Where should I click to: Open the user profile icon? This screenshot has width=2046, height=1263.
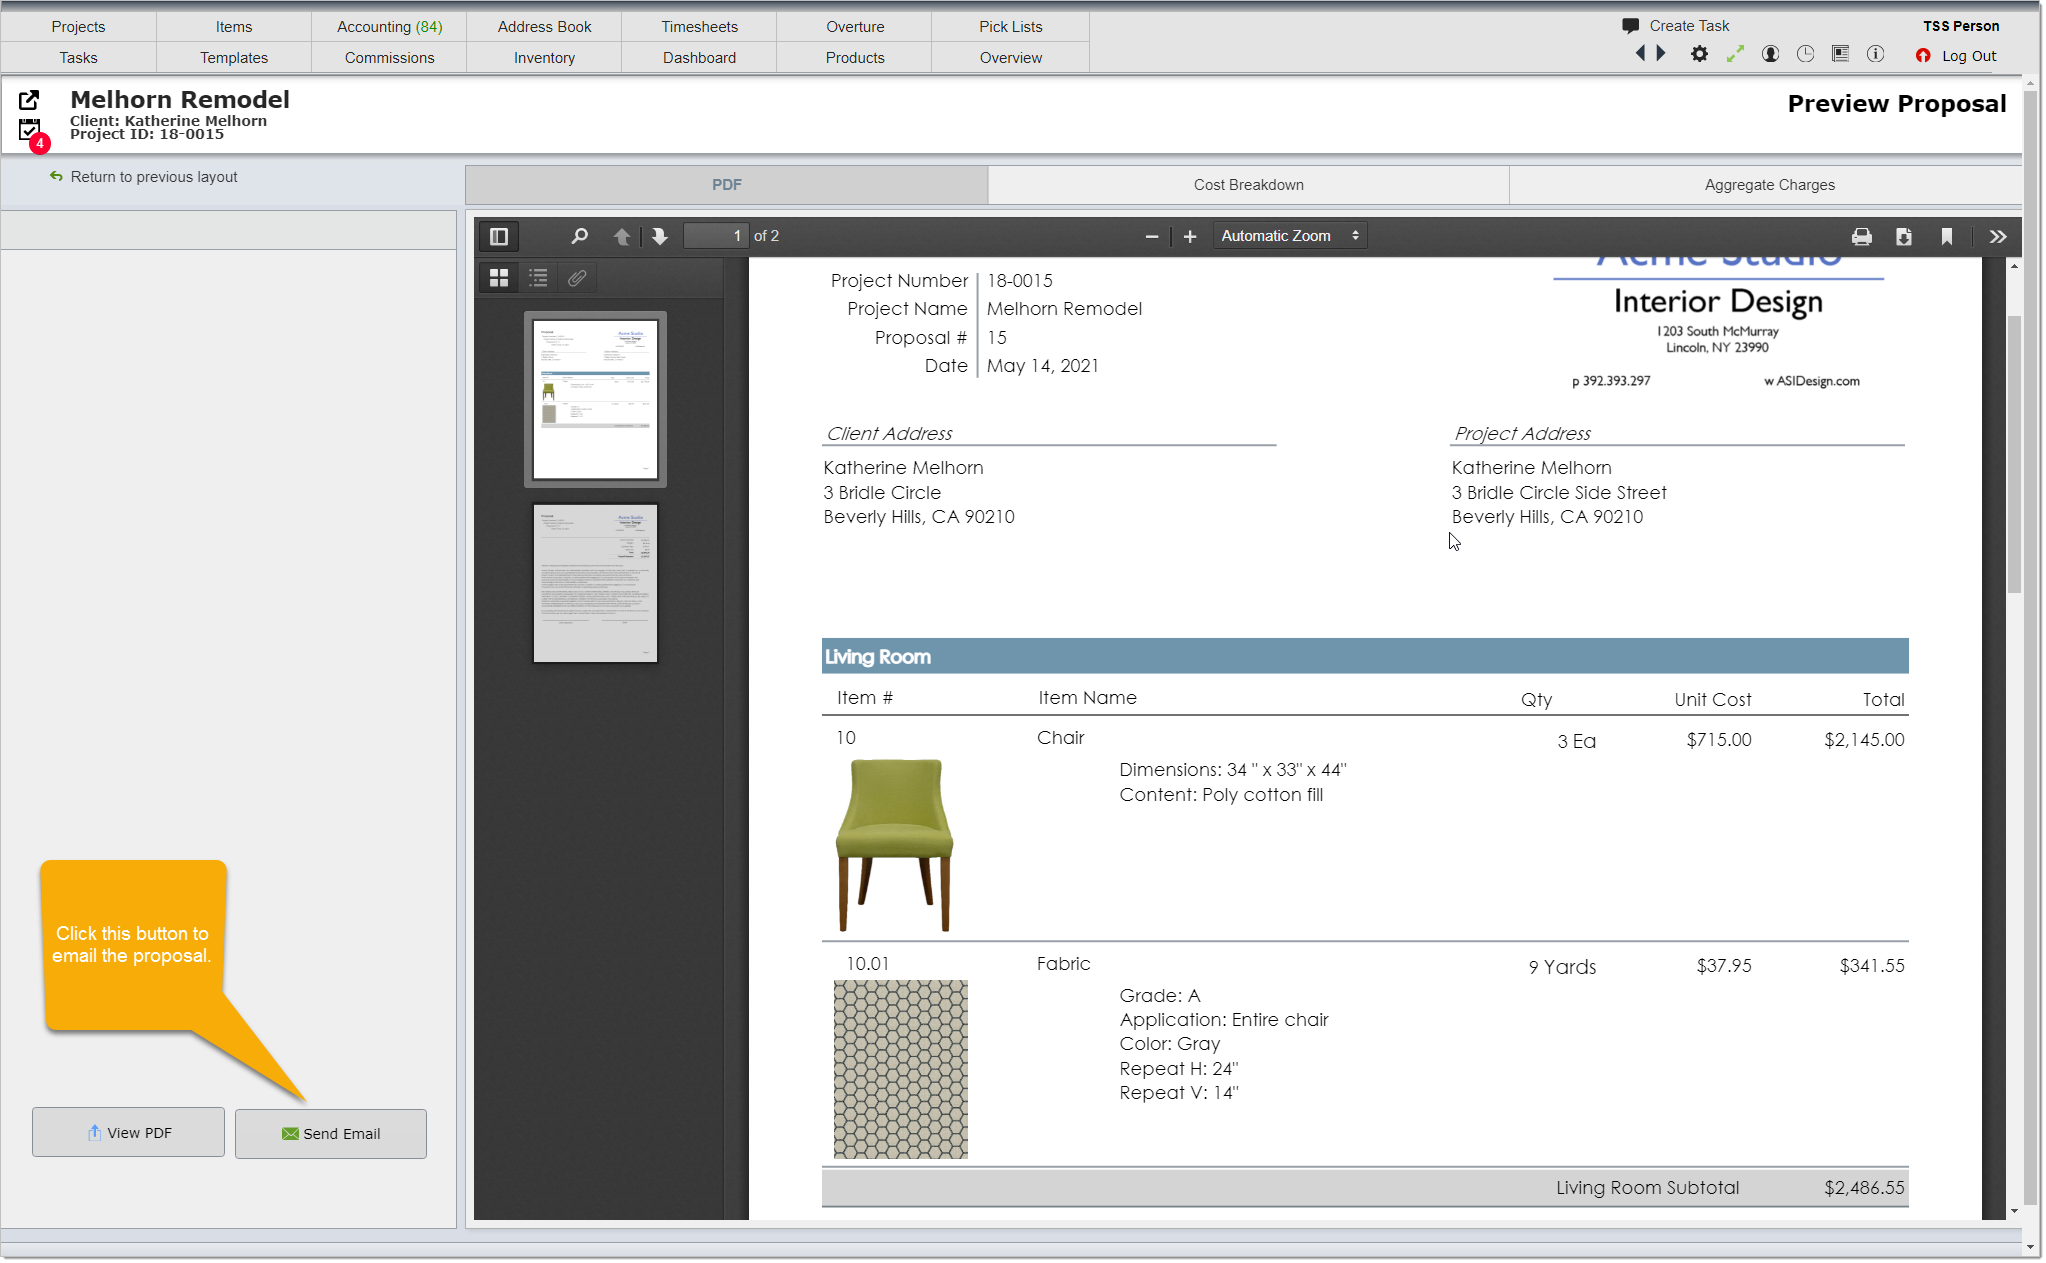click(1770, 54)
